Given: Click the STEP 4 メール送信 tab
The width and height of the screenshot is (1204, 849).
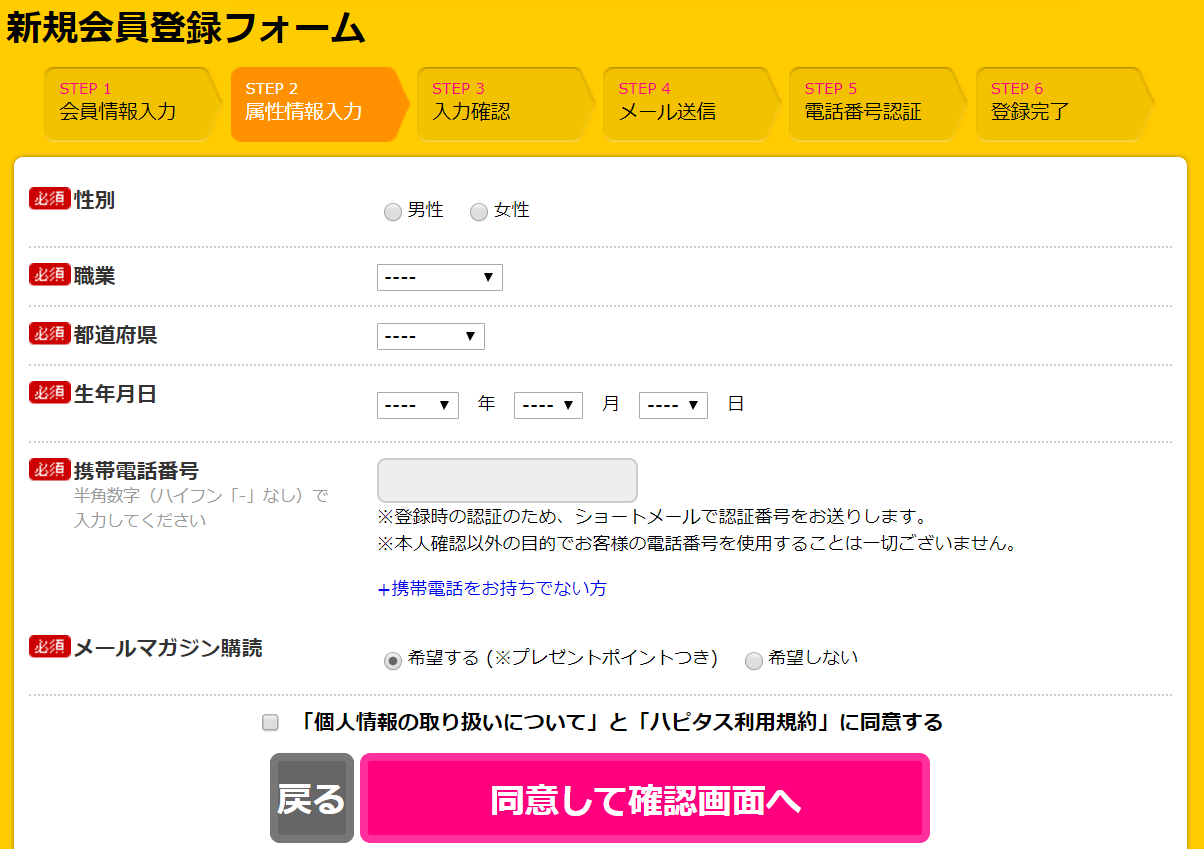Looking at the screenshot, I should (x=691, y=105).
